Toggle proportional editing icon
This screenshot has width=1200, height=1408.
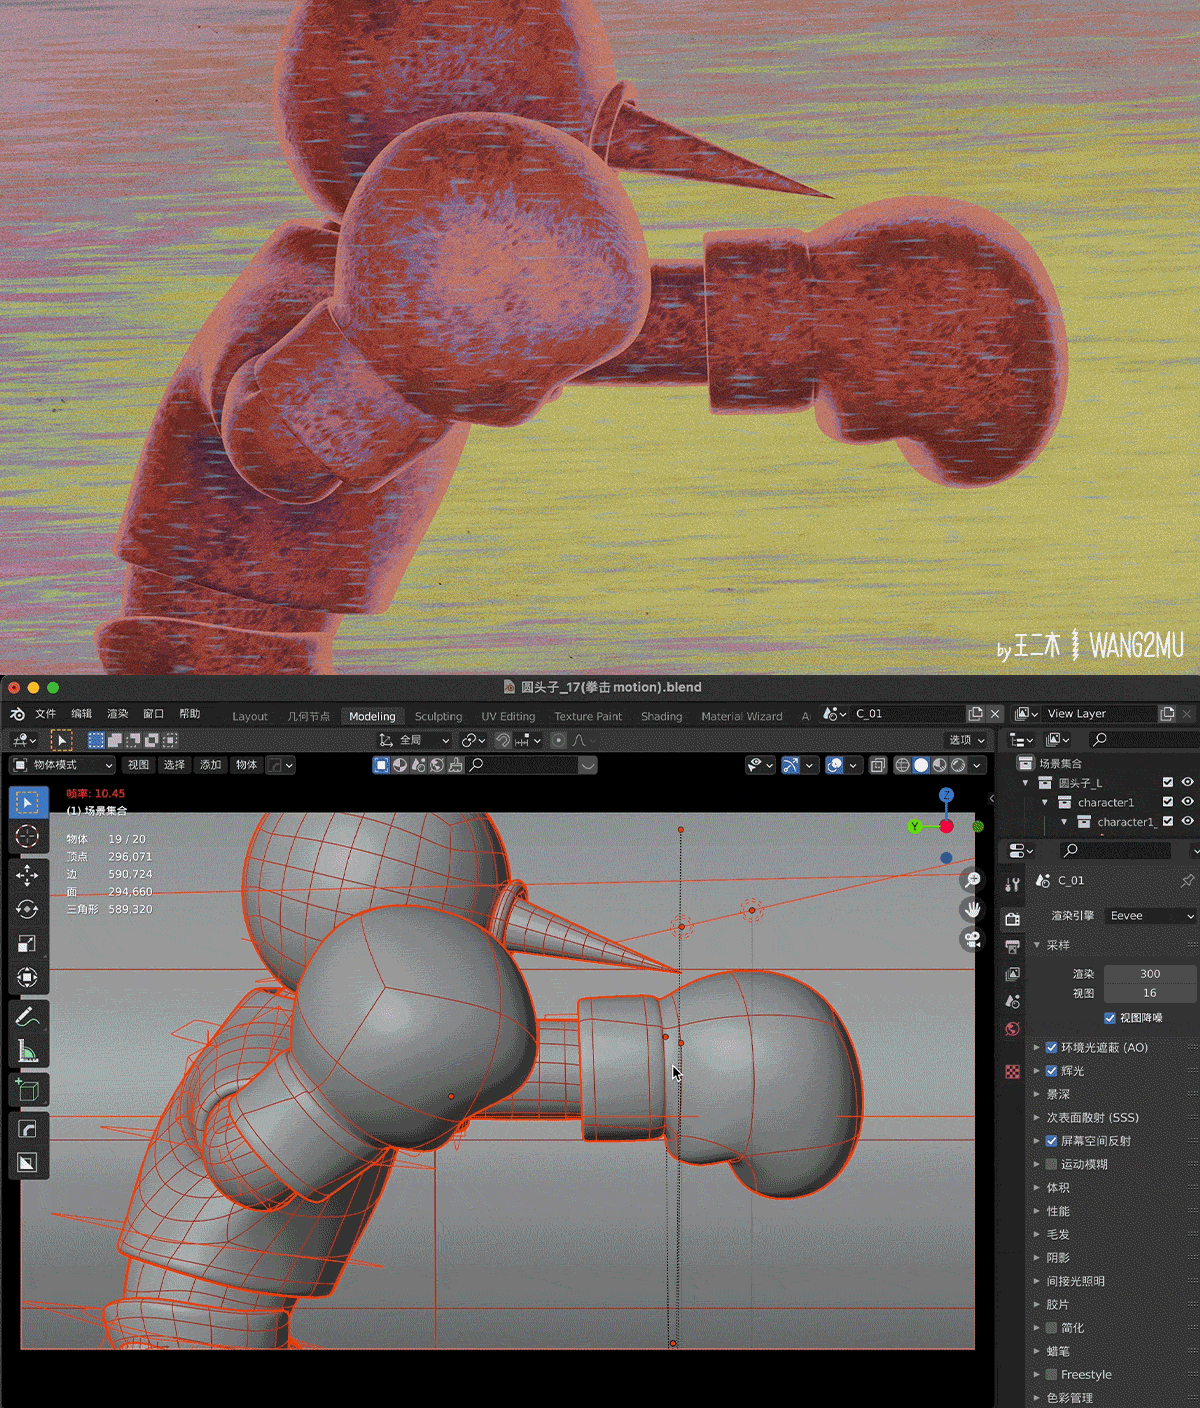click(x=559, y=740)
